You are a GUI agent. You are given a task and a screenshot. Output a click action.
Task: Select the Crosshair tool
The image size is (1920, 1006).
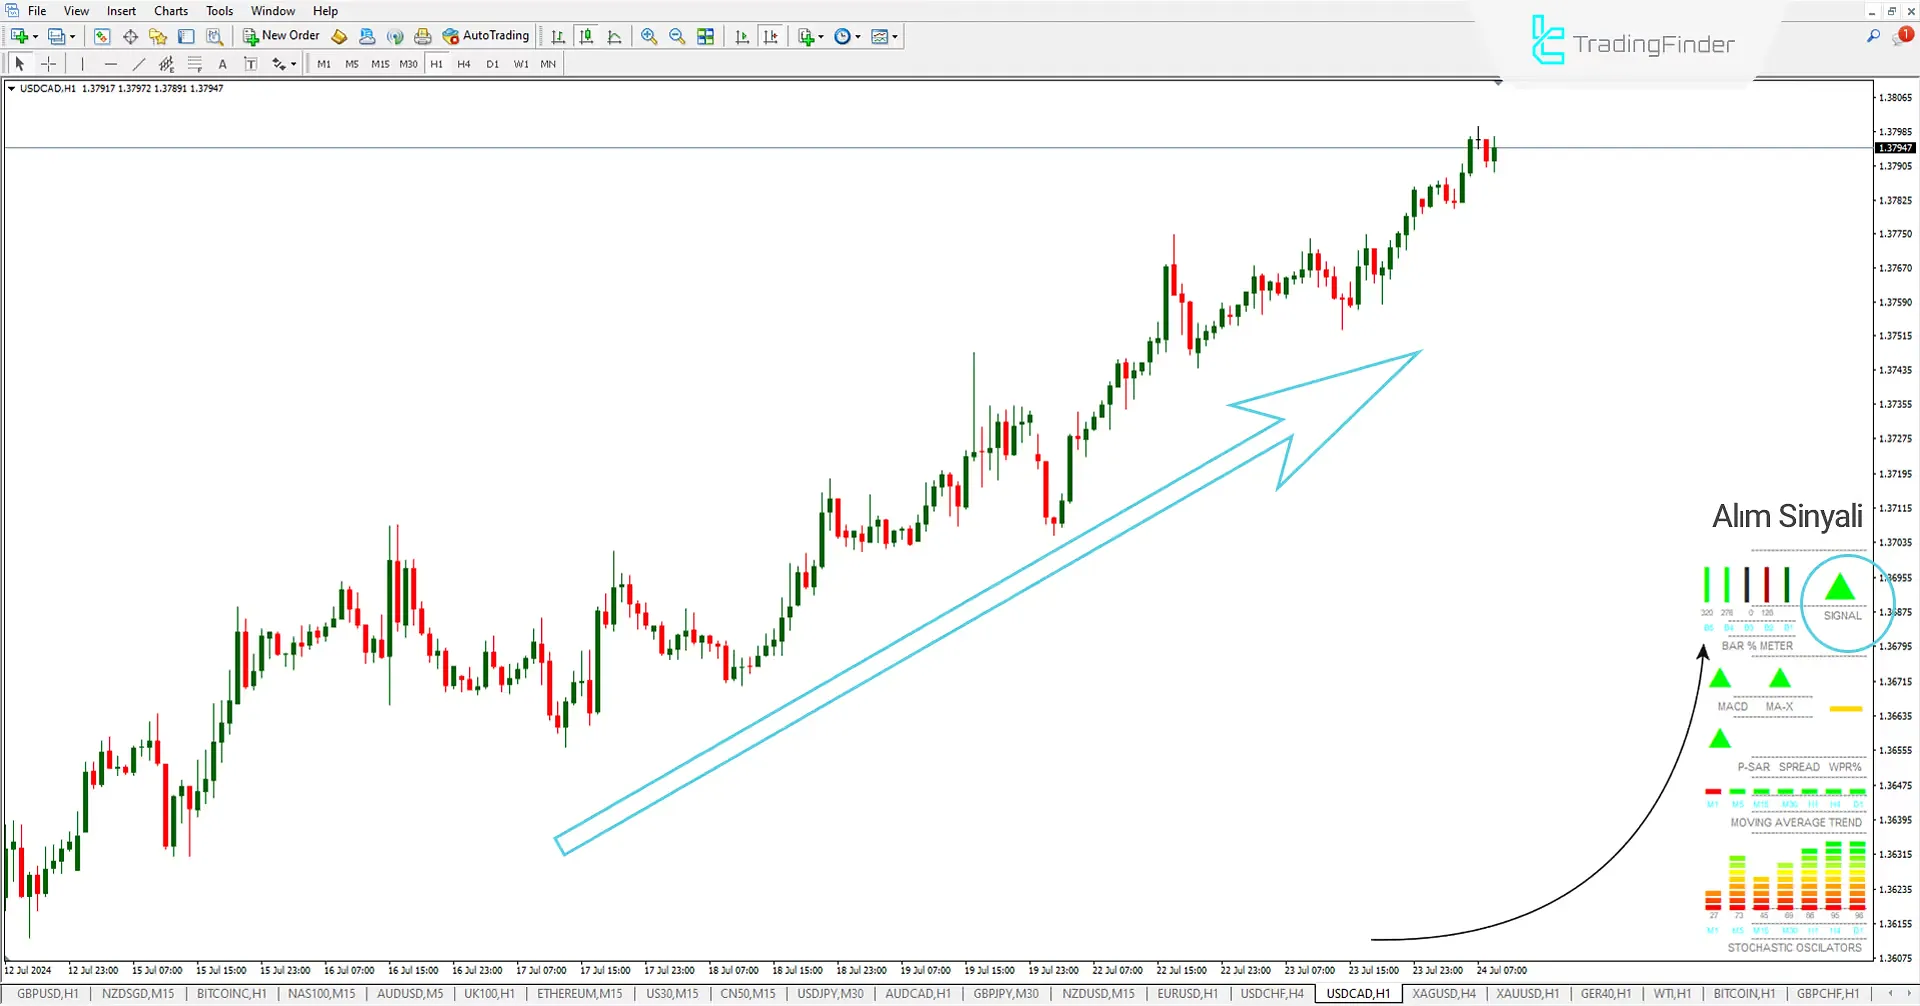(48, 63)
